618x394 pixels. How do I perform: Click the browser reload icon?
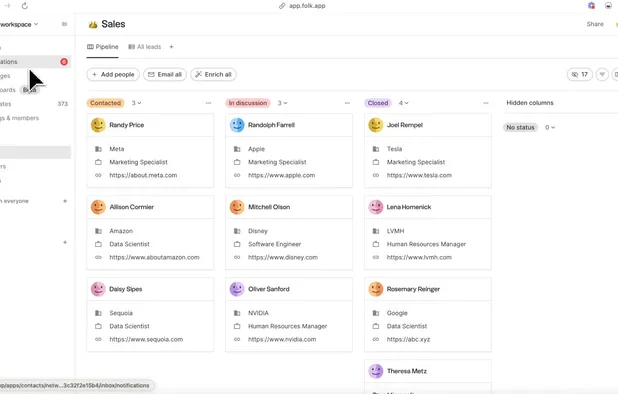coord(24,6)
